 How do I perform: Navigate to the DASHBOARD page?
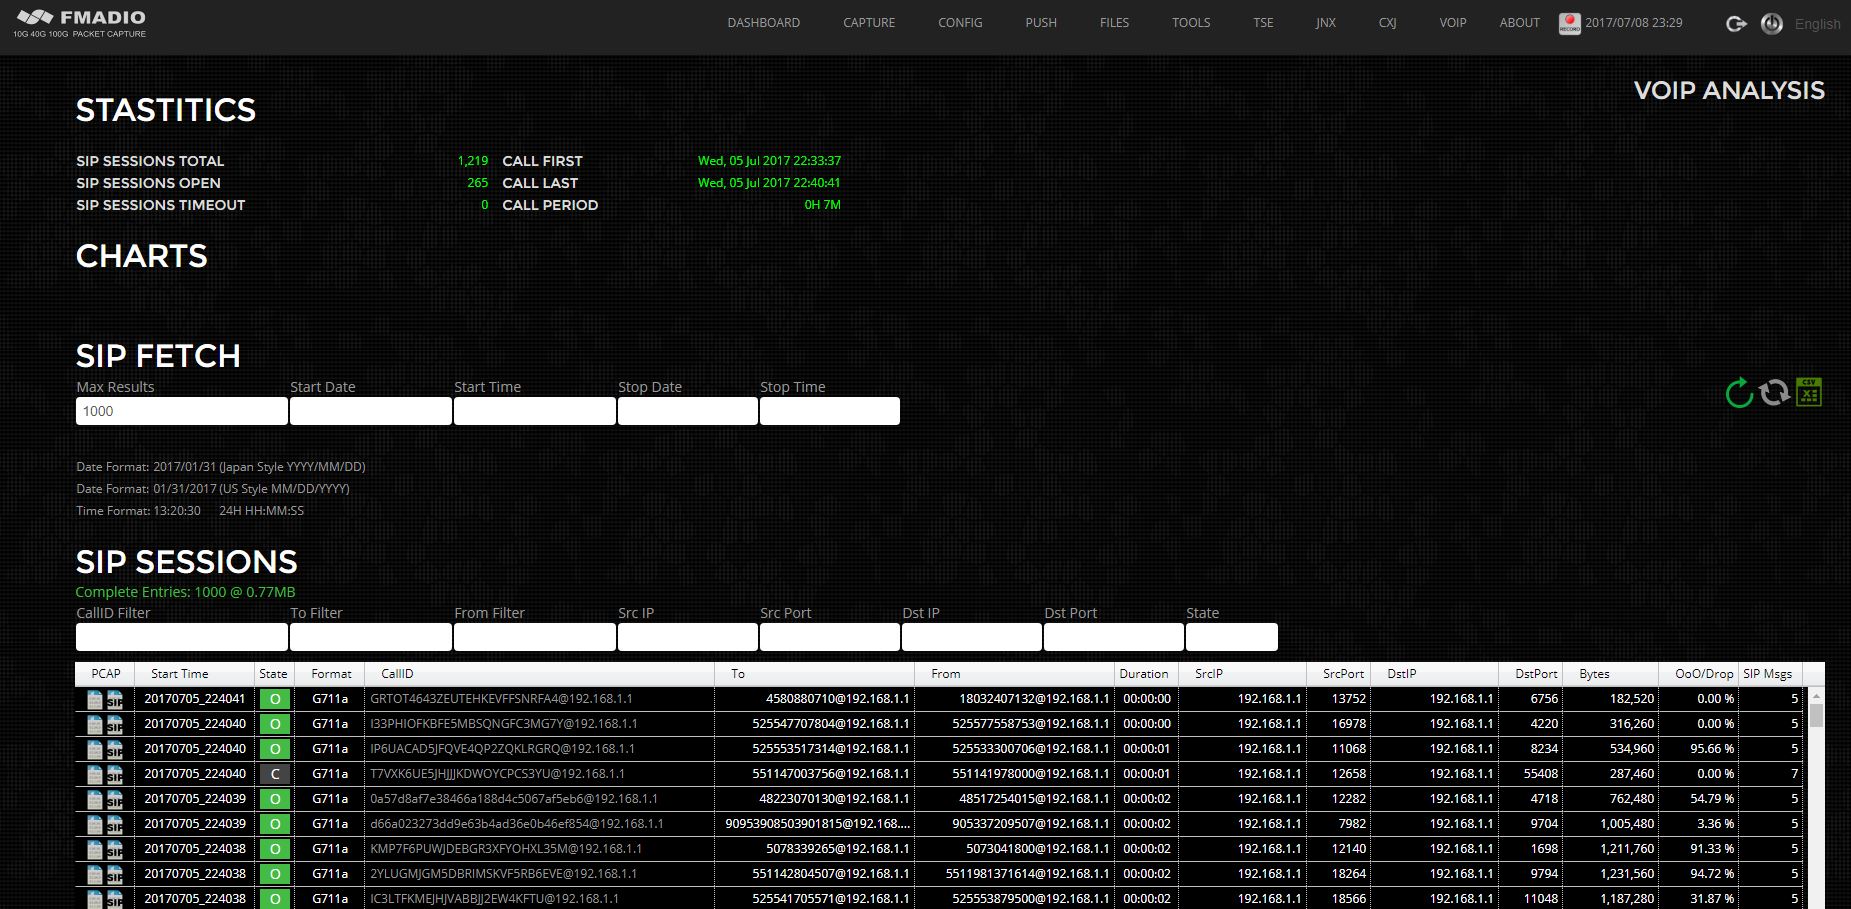(763, 23)
